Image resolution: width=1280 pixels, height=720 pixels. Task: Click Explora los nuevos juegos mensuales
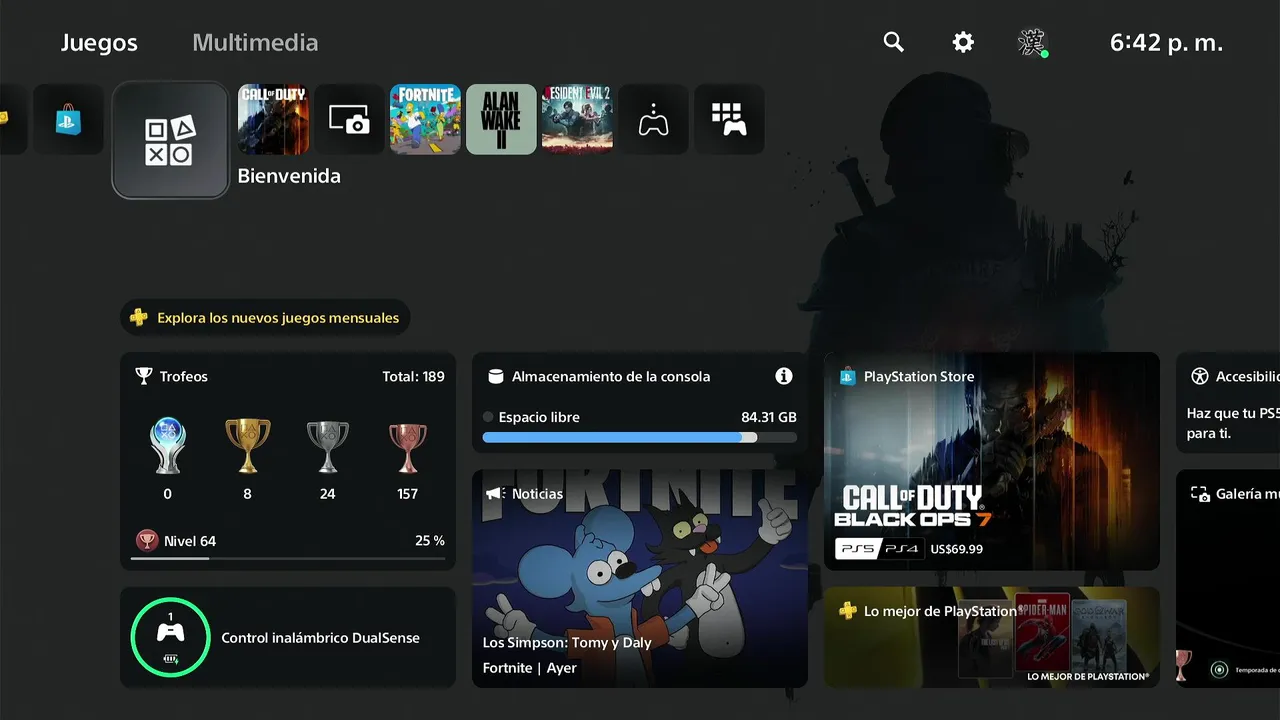point(265,318)
